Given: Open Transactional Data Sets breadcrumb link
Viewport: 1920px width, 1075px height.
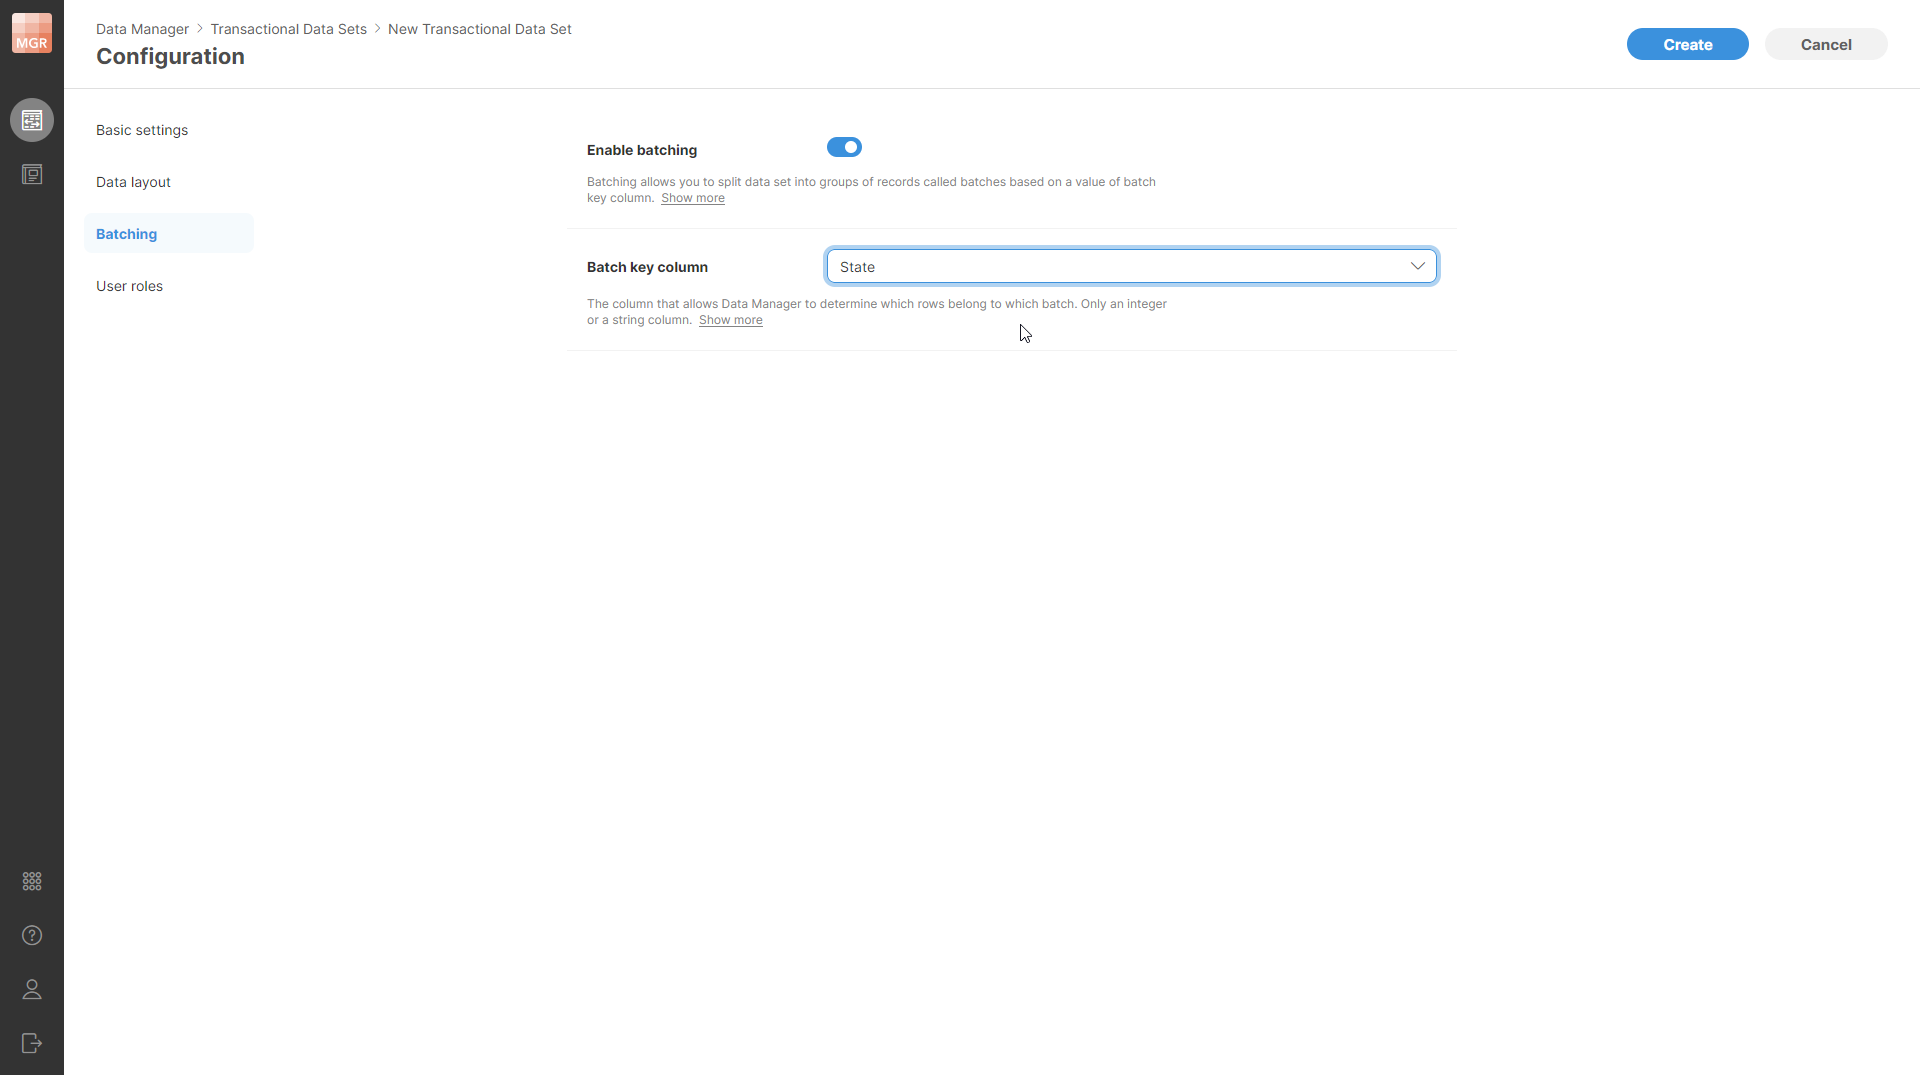Looking at the screenshot, I should coord(288,29).
